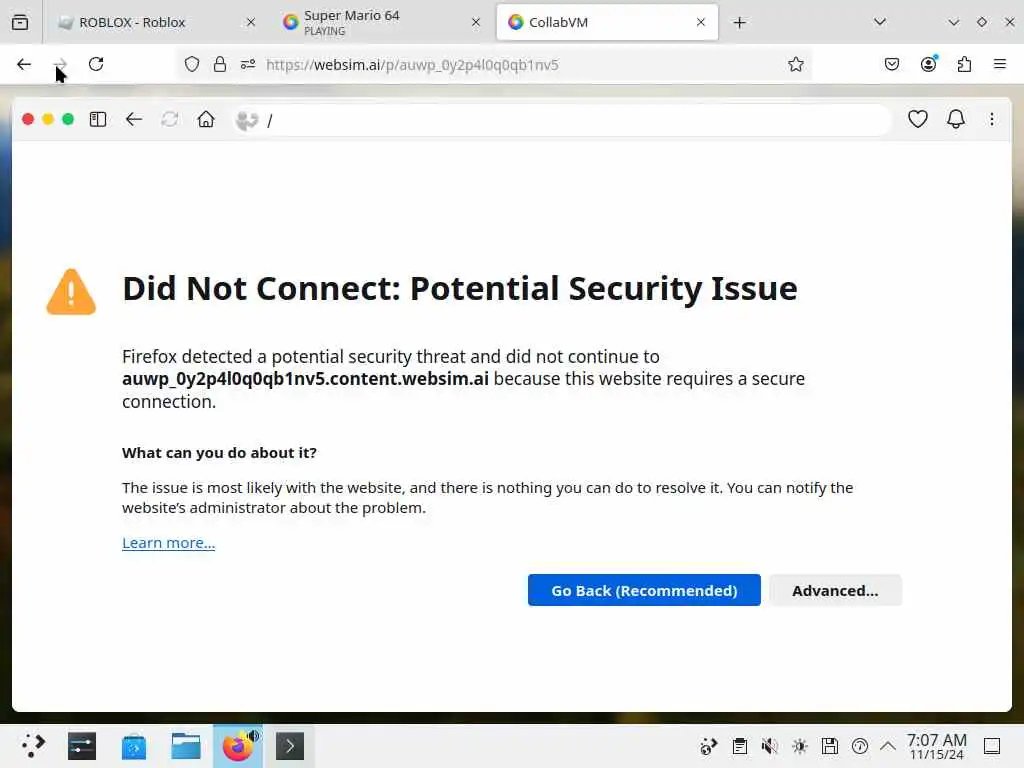The height and width of the screenshot is (768, 1024).
Task: Toggle muted volume icon in system tray
Action: (769, 746)
